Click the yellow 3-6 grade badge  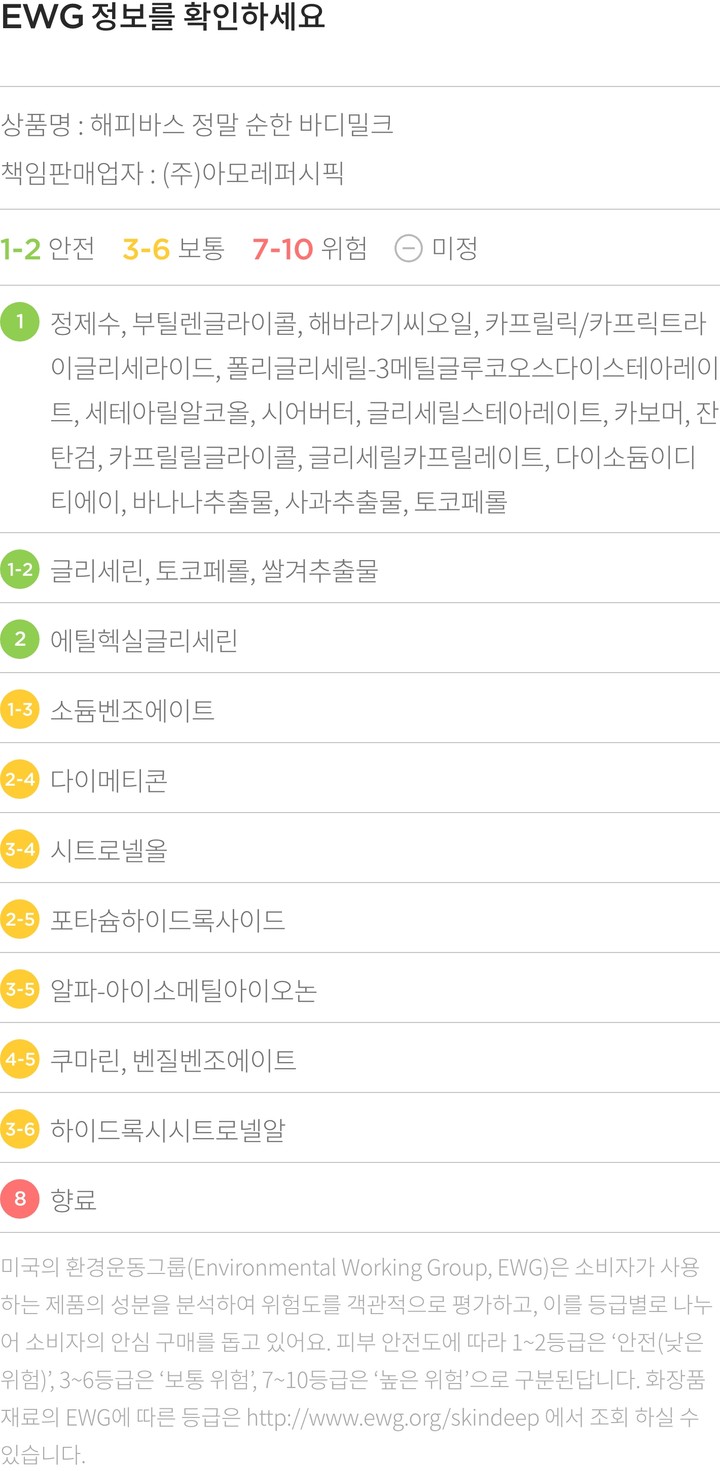click(x=20, y=1129)
